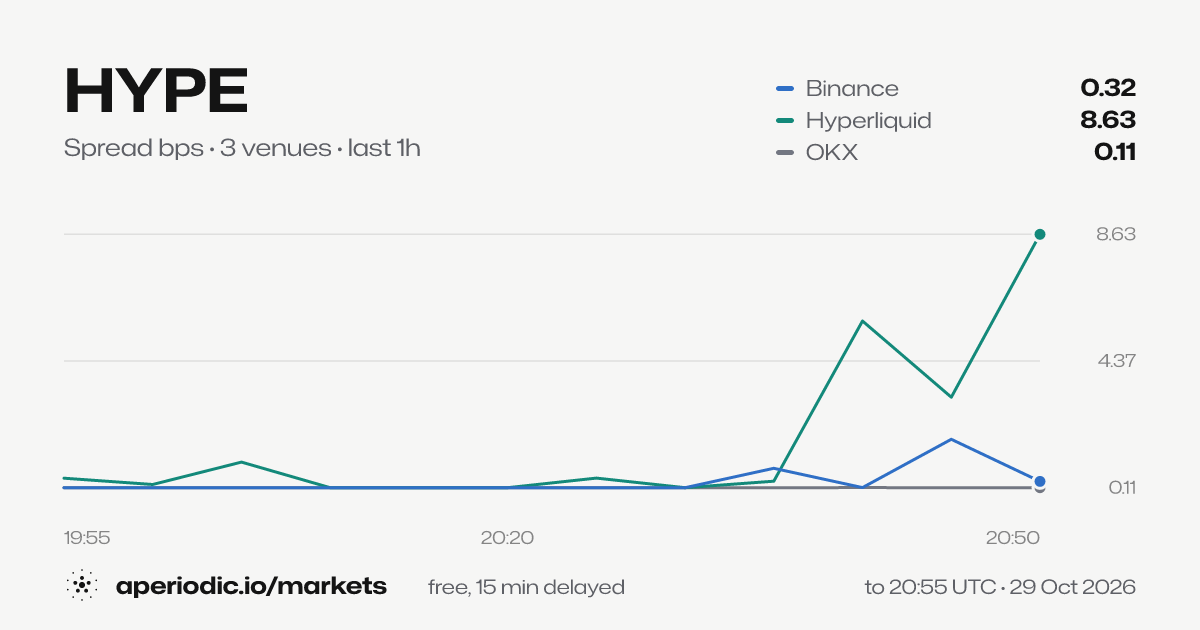
Task: Click the green Hyperliquid legend swatch
Action: [x=785, y=121]
